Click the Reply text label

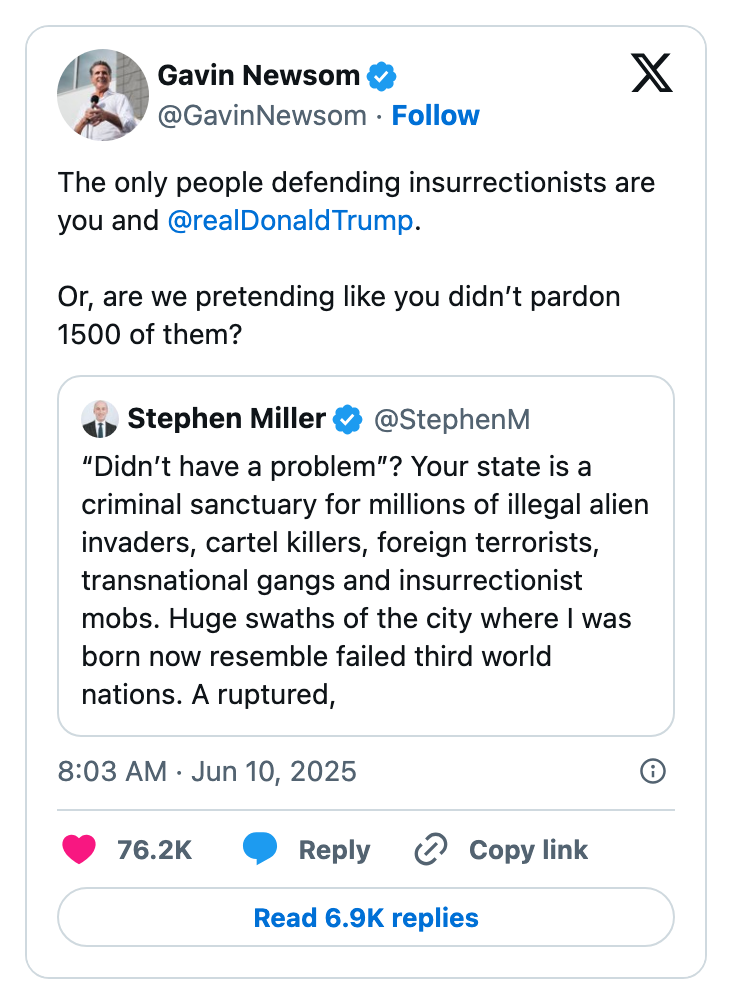[x=334, y=849]
